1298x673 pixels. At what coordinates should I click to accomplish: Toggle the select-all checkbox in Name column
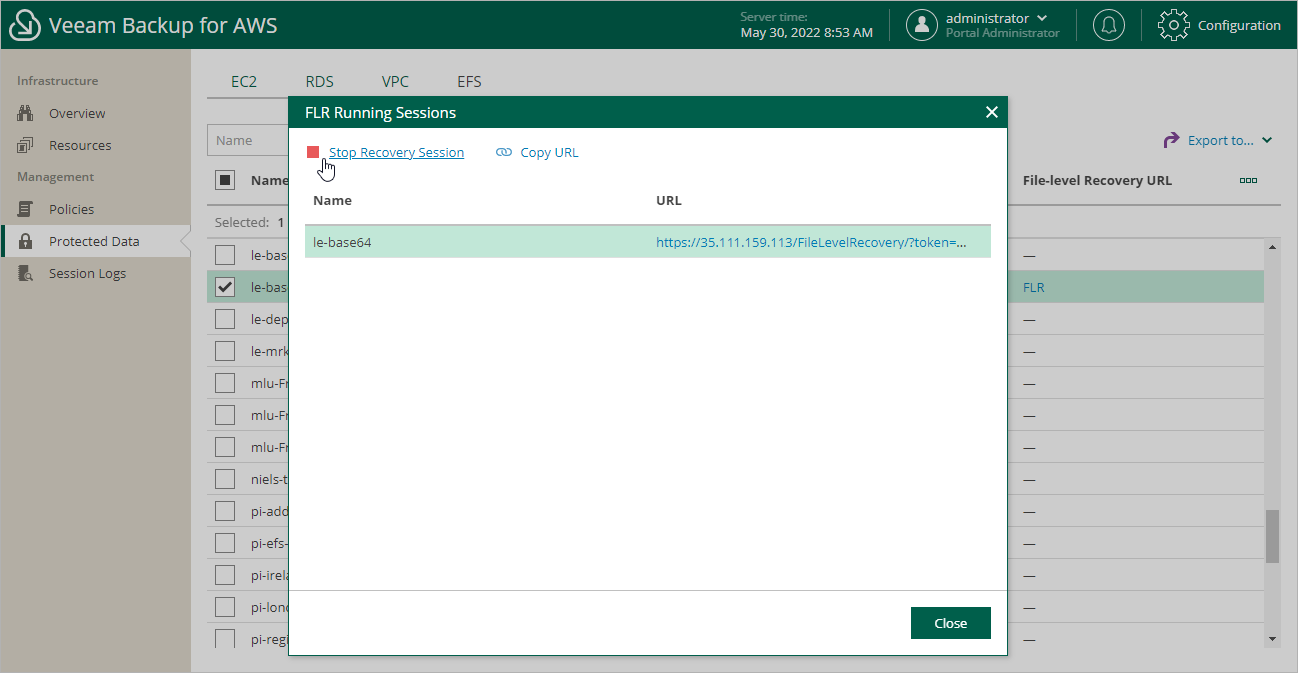point(225,179)
